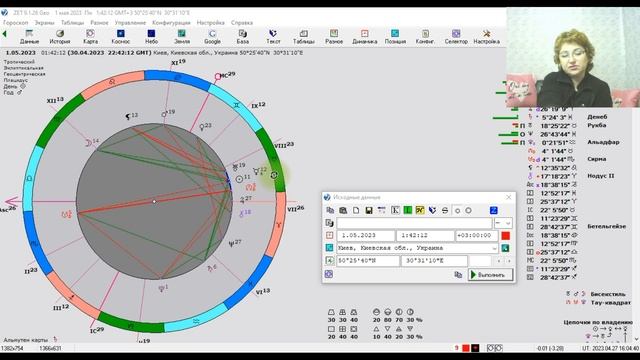Screen dimensions: 640x360
Task: Open the Конфигурация menu
Action: 171,23
